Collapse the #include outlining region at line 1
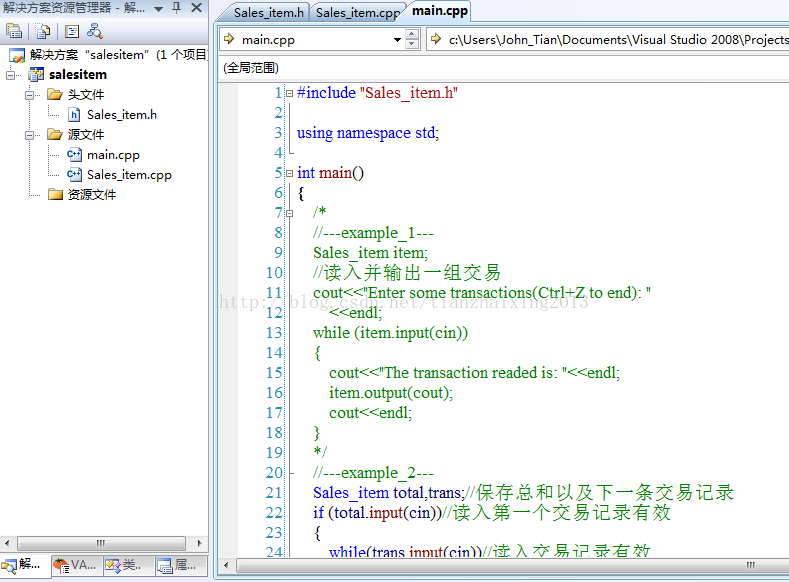Viewport: 789px width, 582px height. [x=289, y=93]
